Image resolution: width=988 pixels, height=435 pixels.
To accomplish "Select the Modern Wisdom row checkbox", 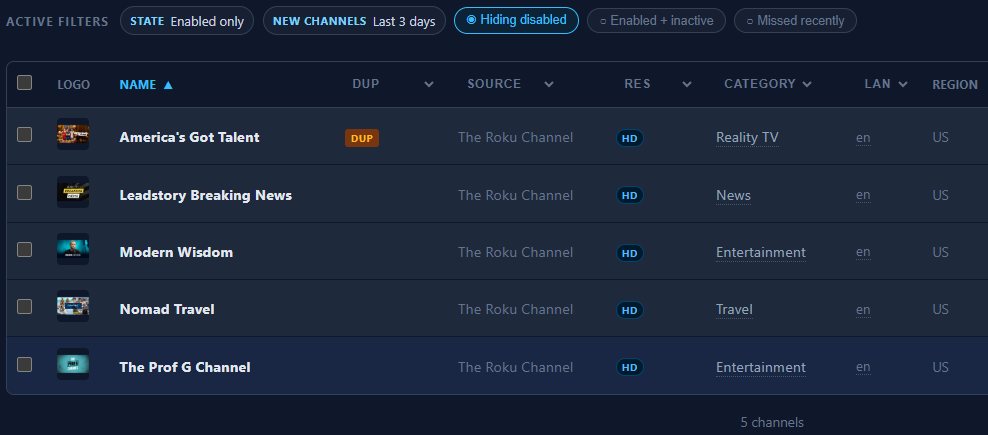I will click(25, 249).
